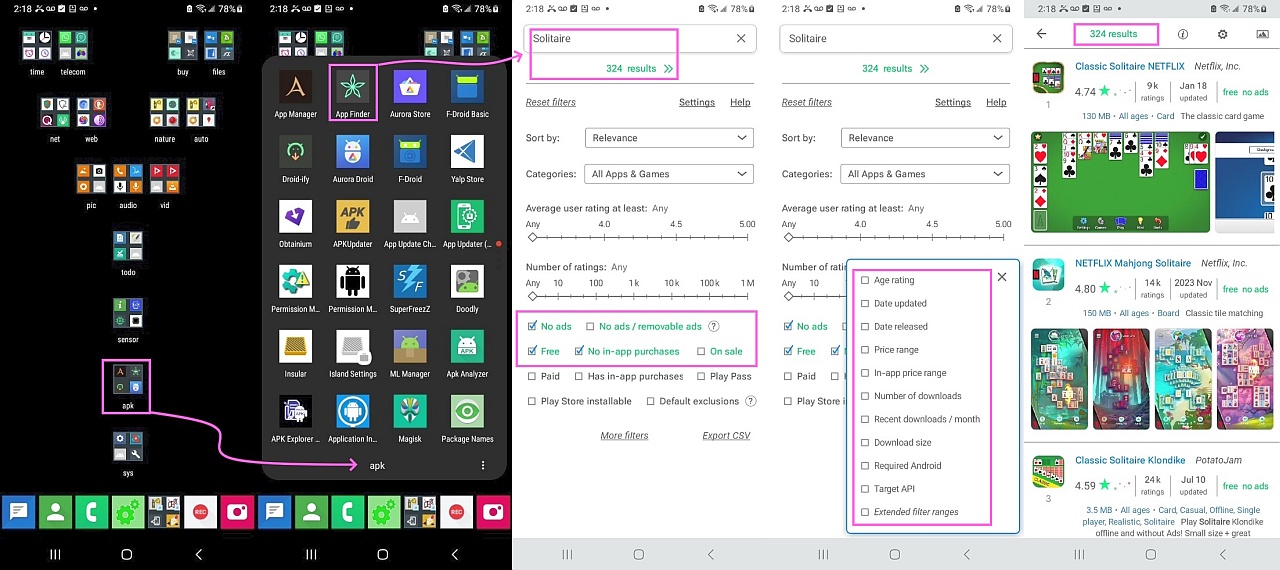This screenshot has width=1280, height=570.
Task: Check 'Has in-app purchases' filter
Action: [x=580, y=376]
